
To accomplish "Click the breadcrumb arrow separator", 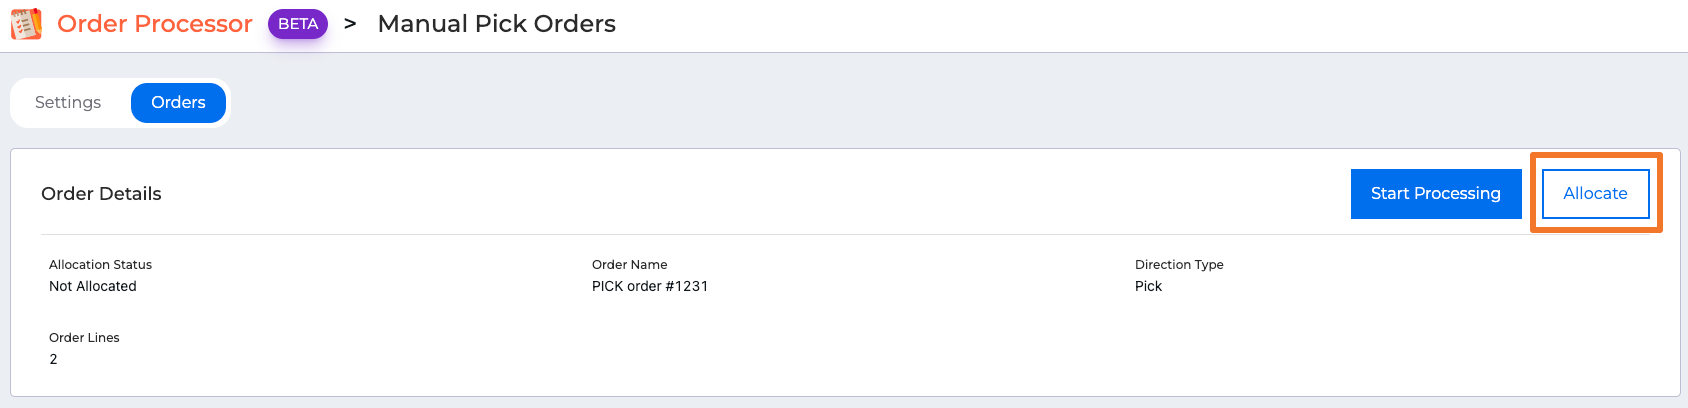I will (x=350, y=23).
